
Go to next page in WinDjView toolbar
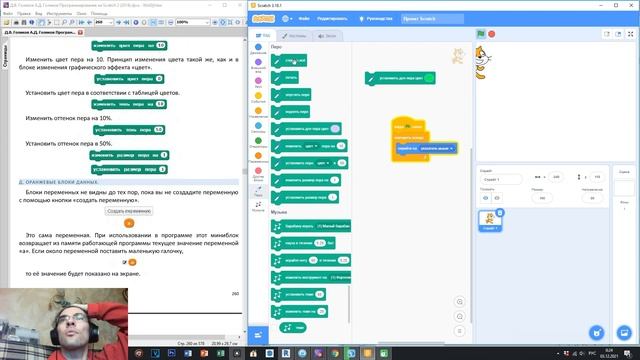pyautogui.click(x=118, y=22)
